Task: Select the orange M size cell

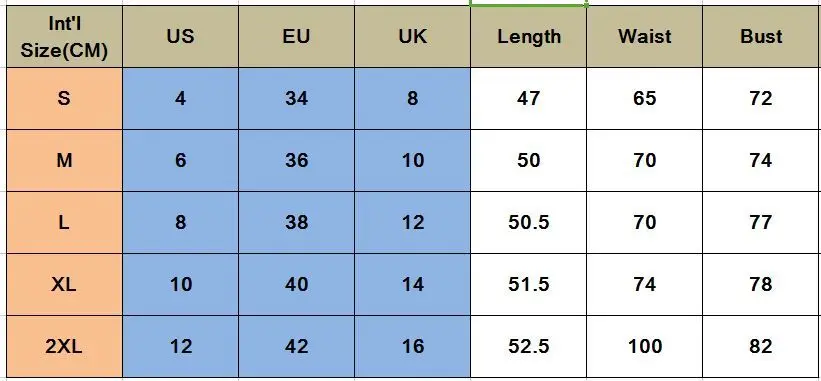Action: click(x=64, y=160)
